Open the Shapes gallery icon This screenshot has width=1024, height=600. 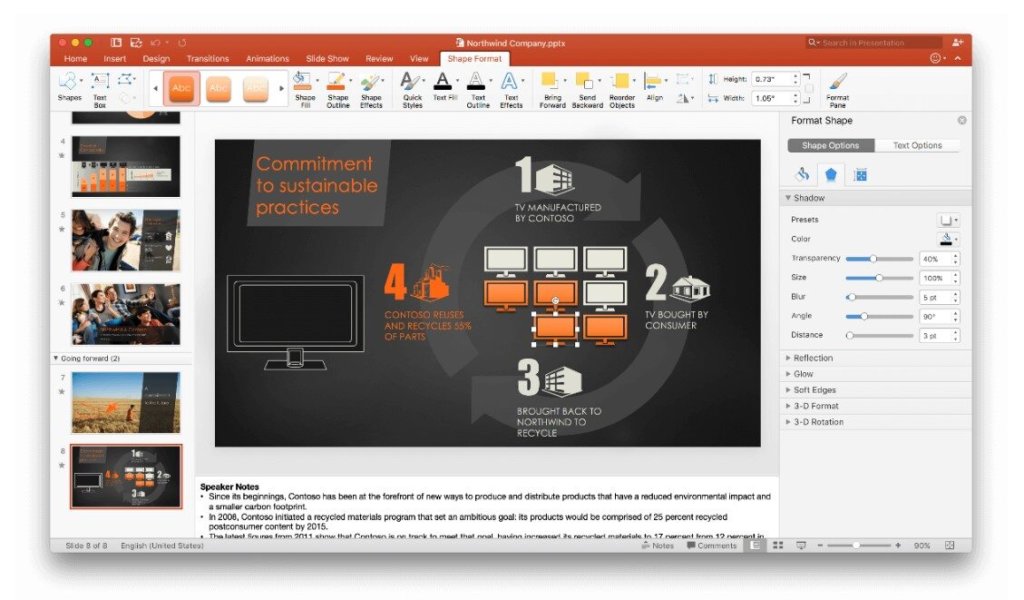67,81
